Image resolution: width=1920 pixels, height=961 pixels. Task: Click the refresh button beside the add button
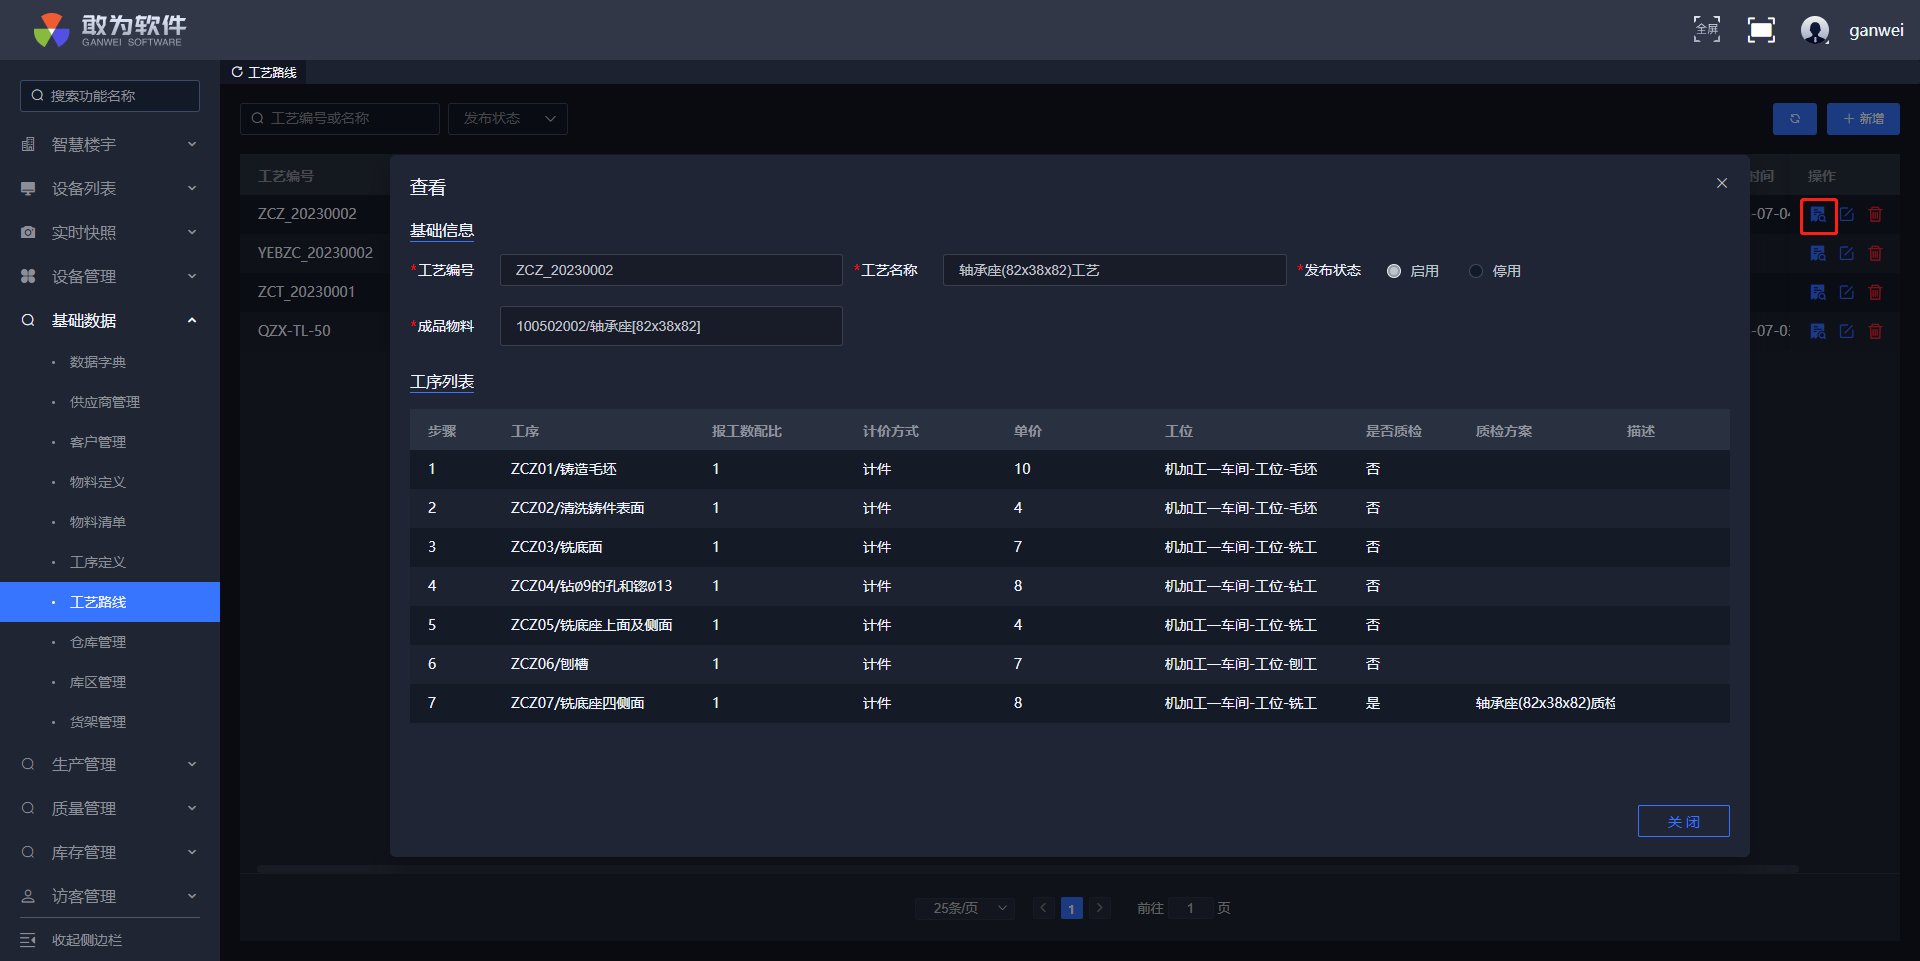click(1794, 119)
